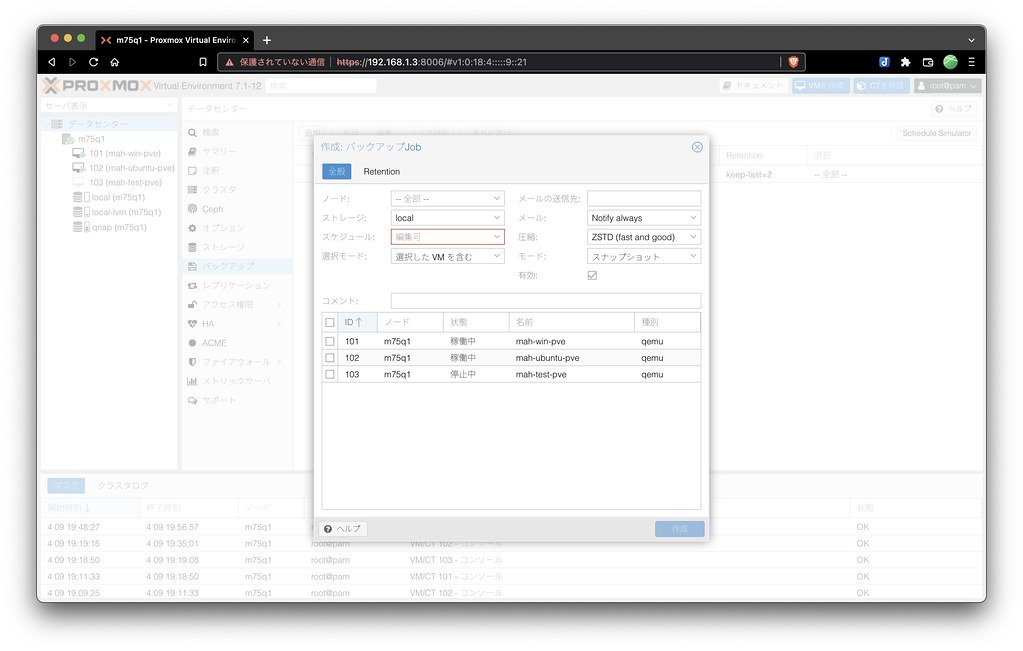The image size is (1023, 651).
Task: Tick the select-all checkbox in VM table header
Action: pyautogui.click(x=329, y=322)
